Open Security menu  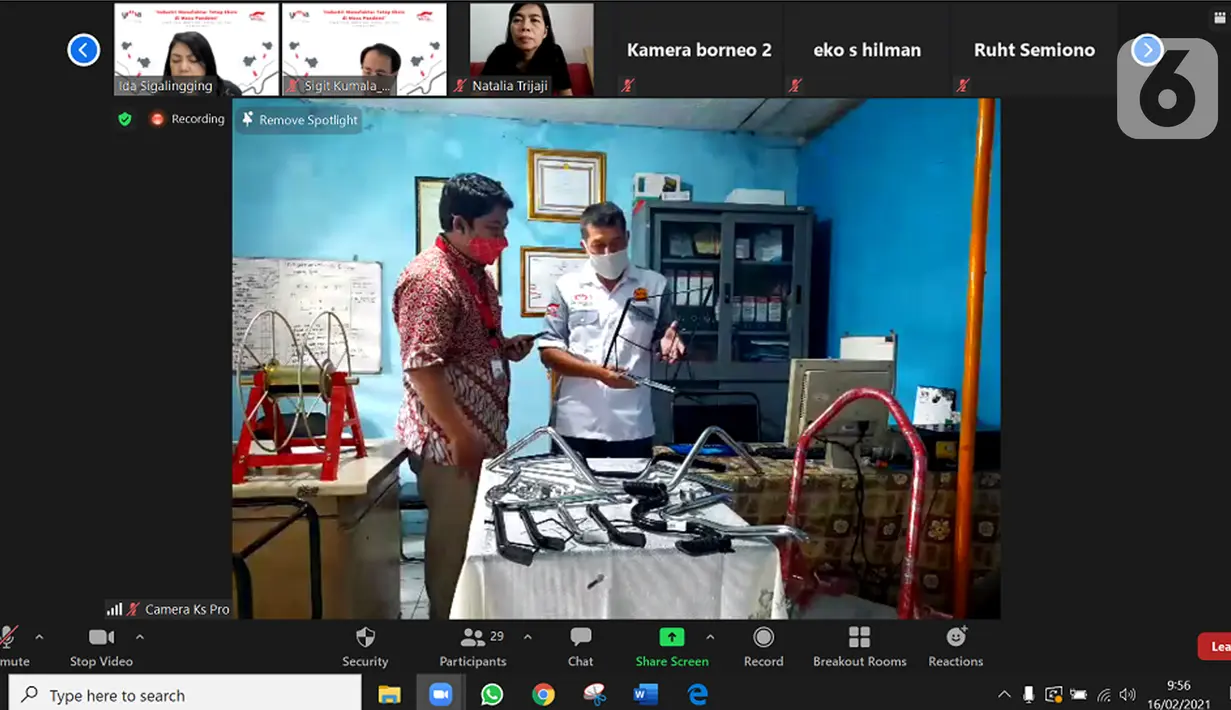(x=365, y=646)
